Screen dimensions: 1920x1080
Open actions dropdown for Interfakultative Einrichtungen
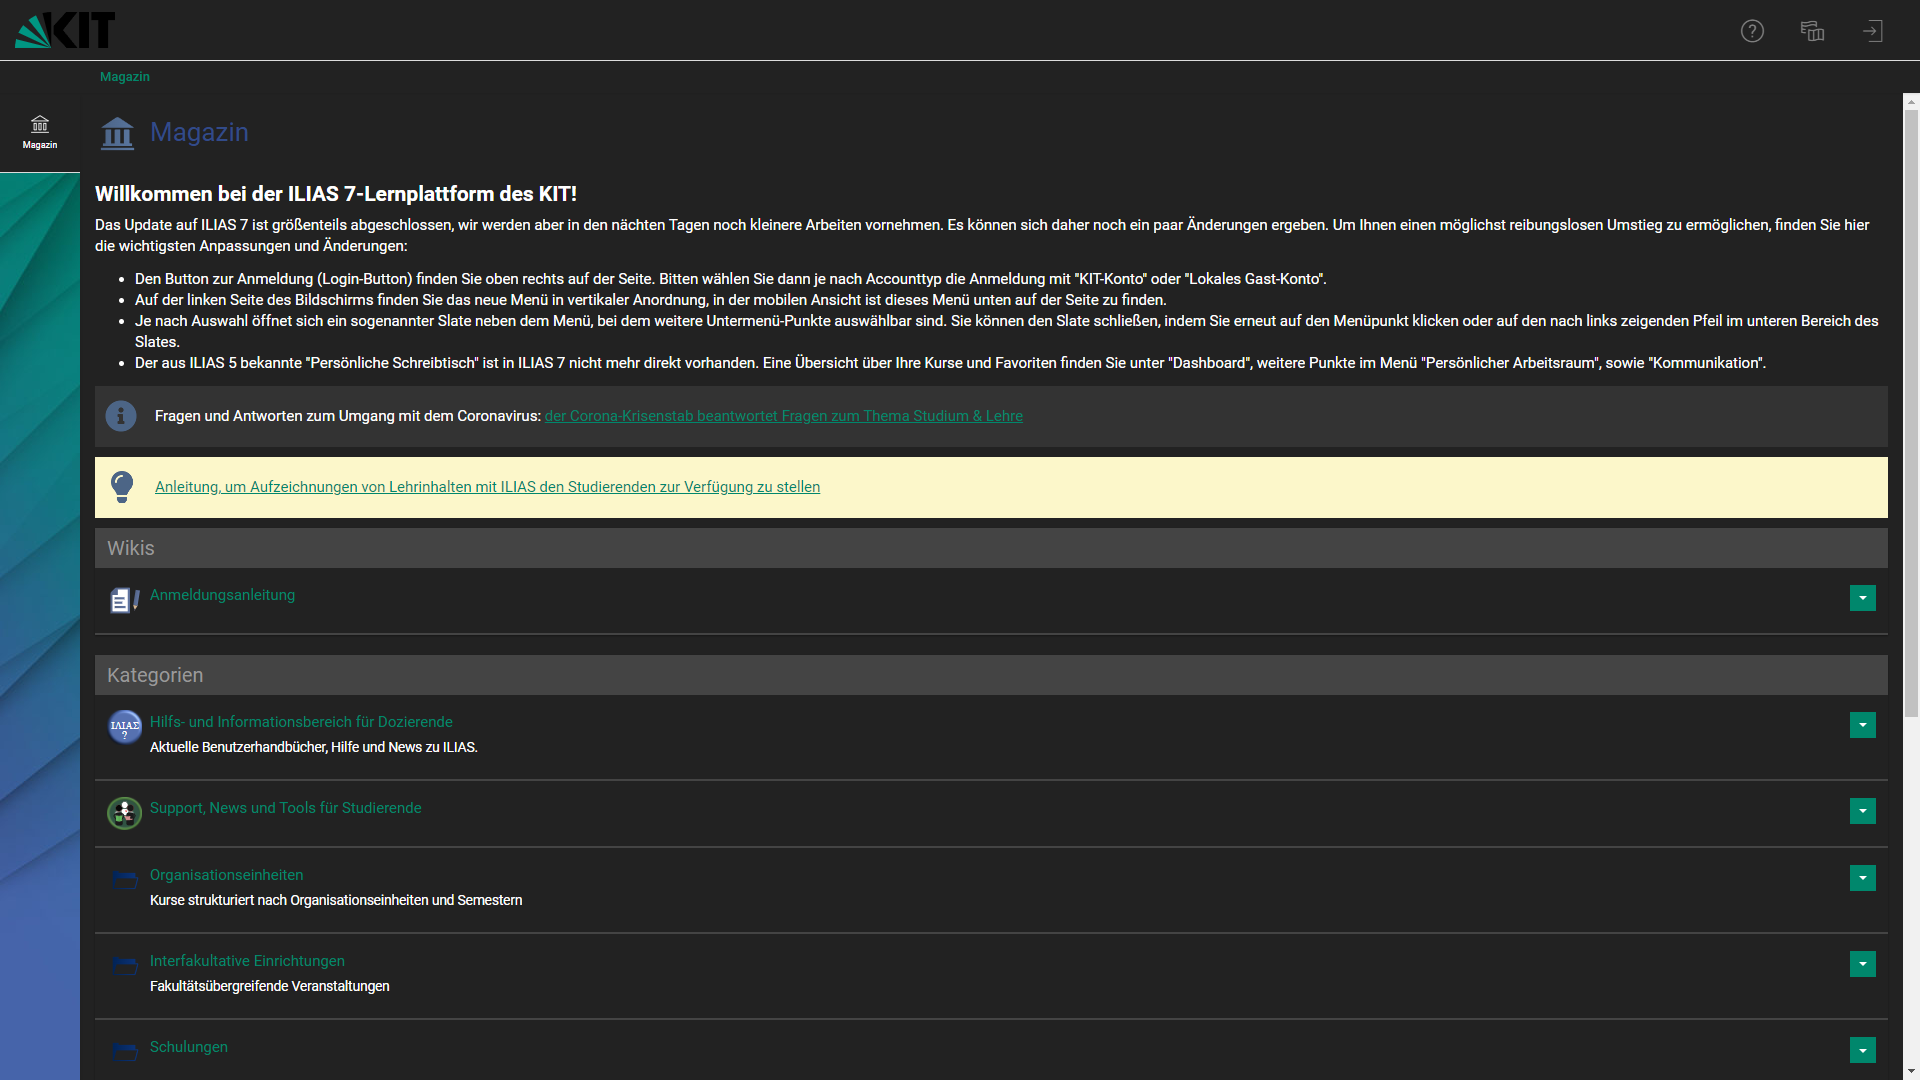tap(1862, 964)
